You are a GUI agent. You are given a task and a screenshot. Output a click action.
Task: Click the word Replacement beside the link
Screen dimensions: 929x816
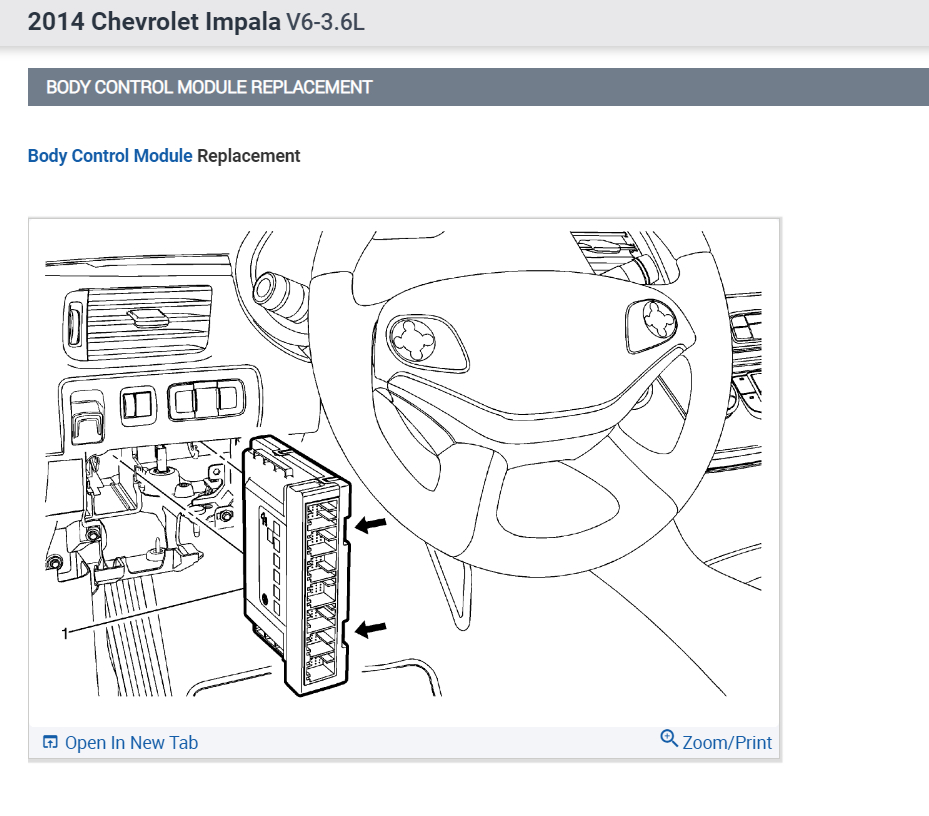click(248, 156)
